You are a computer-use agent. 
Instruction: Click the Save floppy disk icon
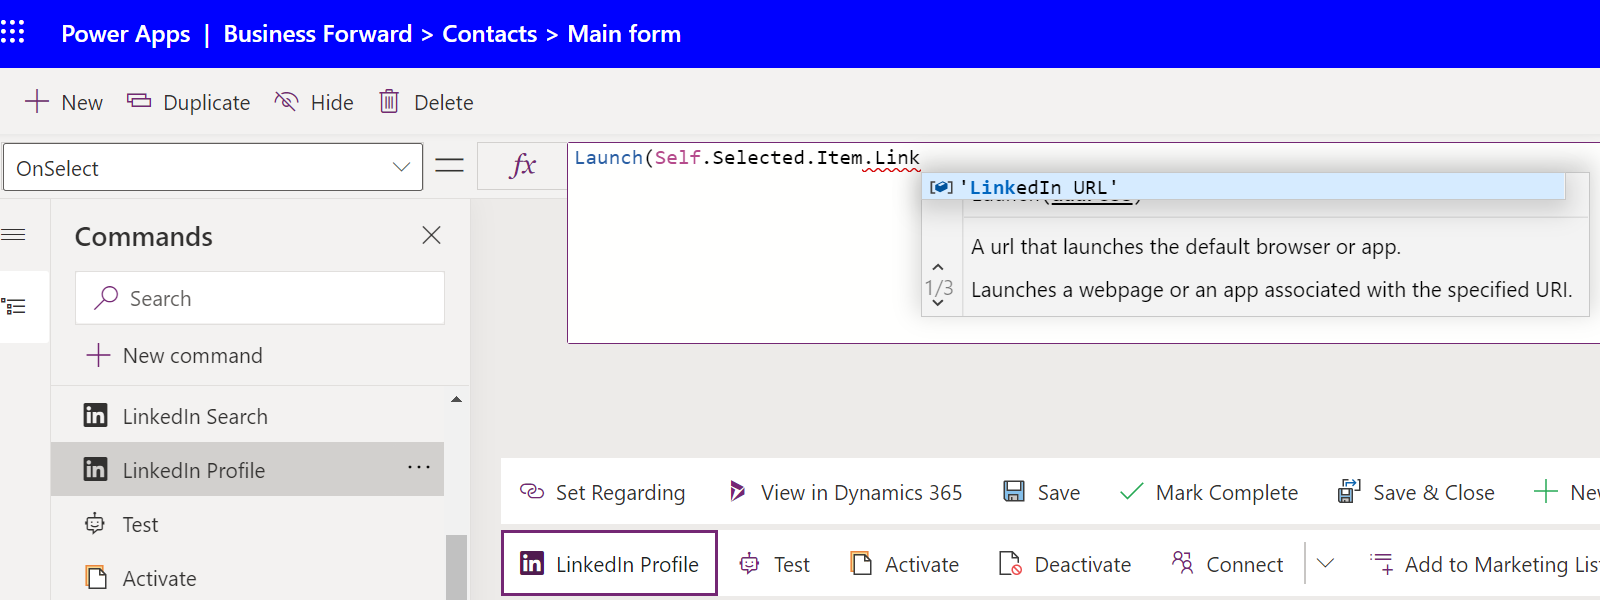click(1014, 491)
